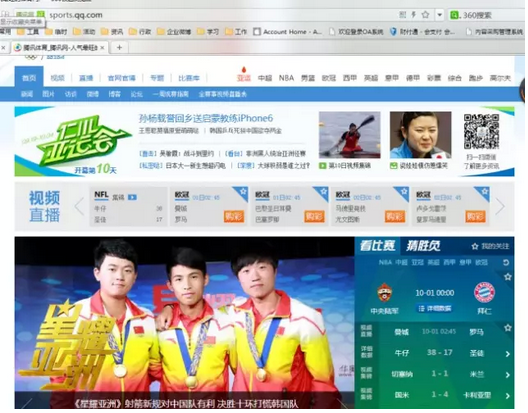Switch to the 猜胜负 tab
Image resolution: width=528 pixels, height=413 pixels.
pos(423,246)
